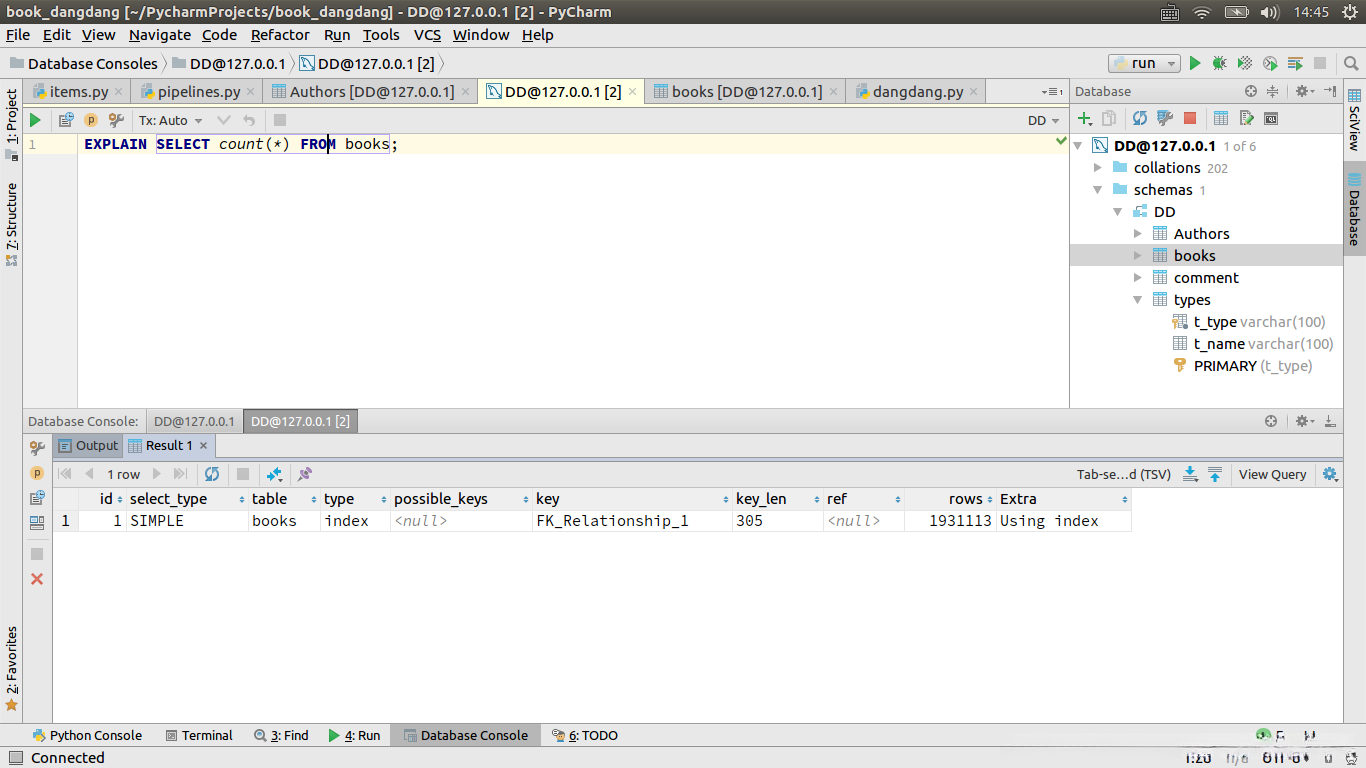
Task: Collapse all nodes in Database panel
Action: click(1273, 91)
